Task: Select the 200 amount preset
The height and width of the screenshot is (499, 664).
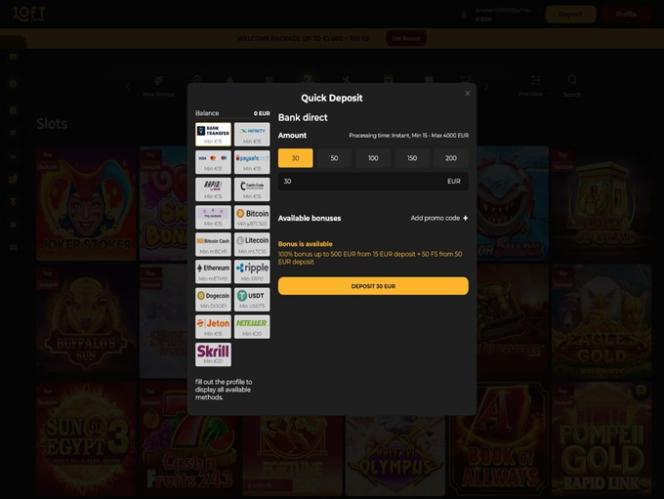Action: click(x=451, y=158)
